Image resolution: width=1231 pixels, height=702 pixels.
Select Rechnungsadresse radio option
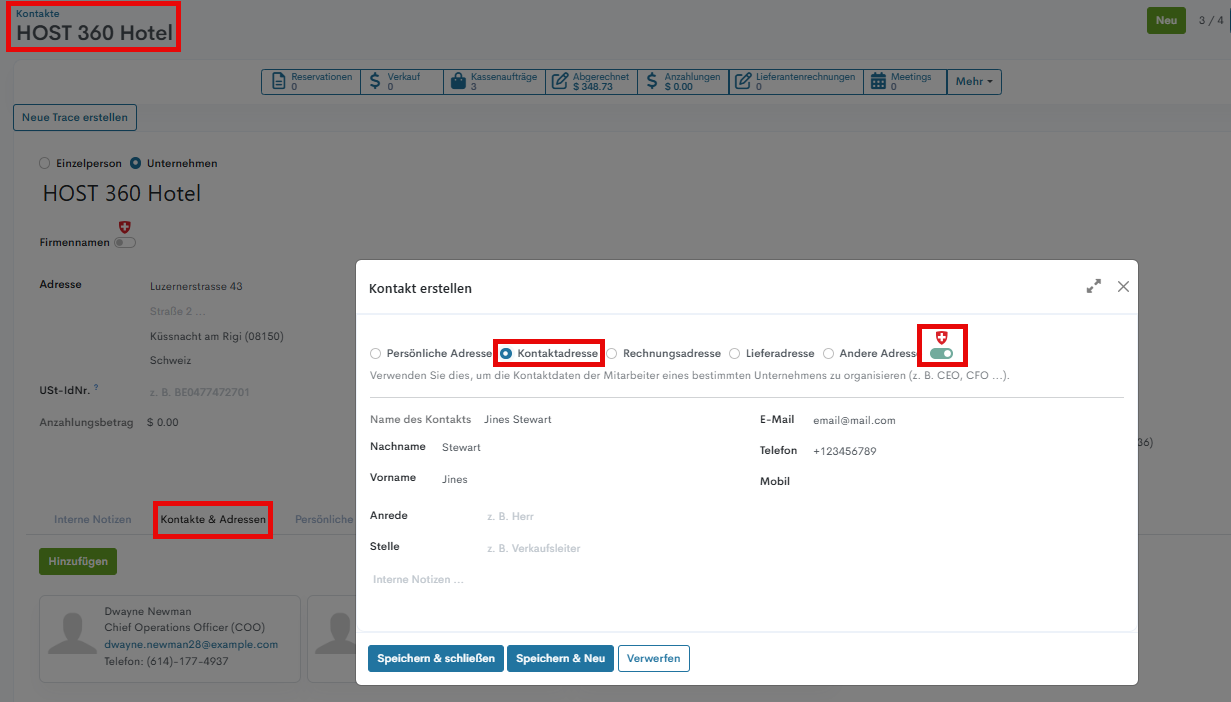coord(612,354)
